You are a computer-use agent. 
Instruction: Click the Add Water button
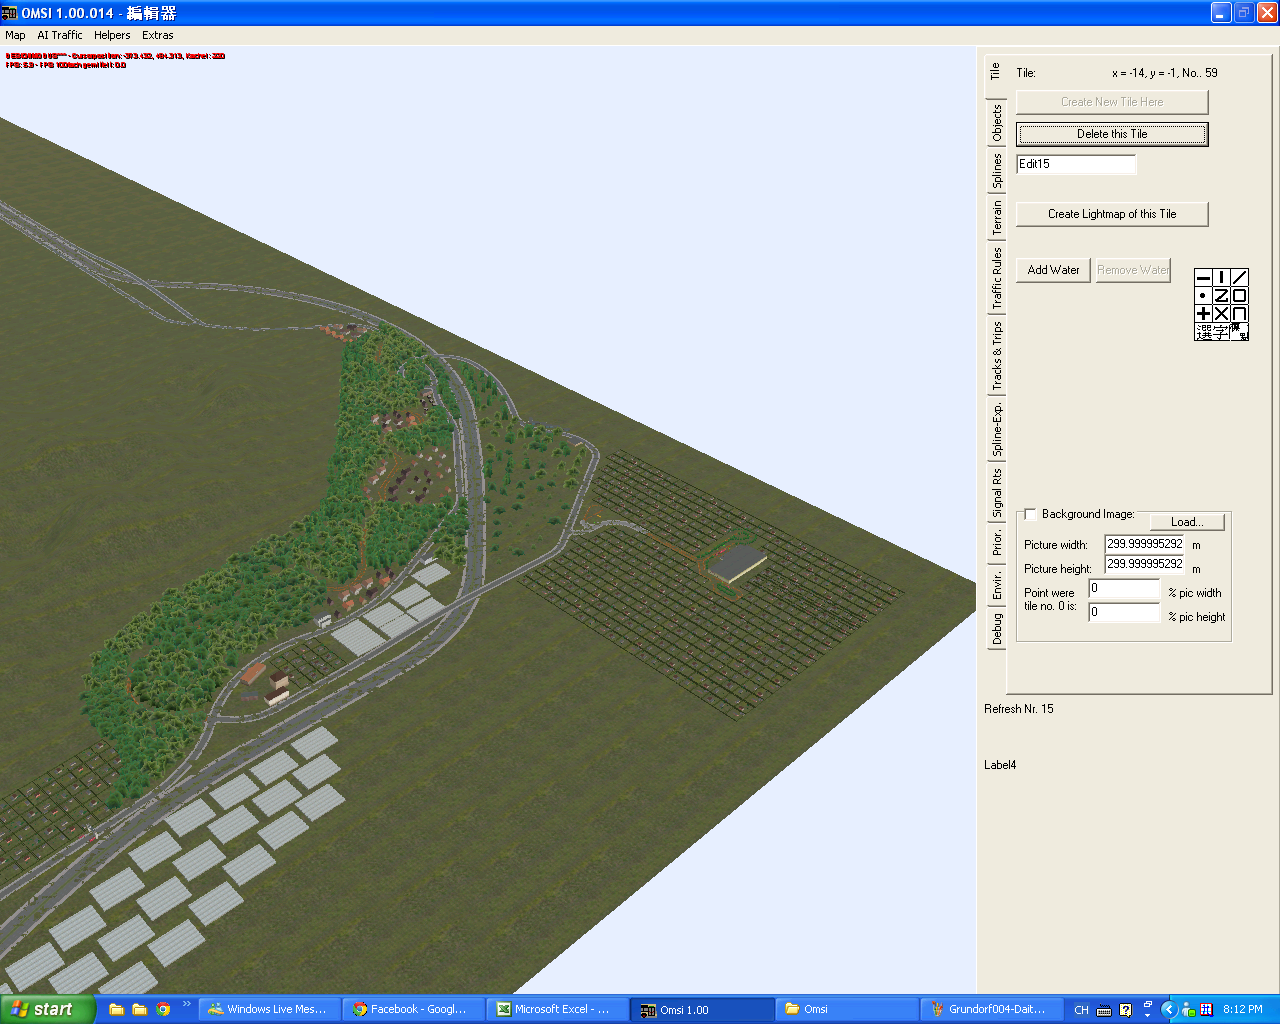click(1053, 270)
